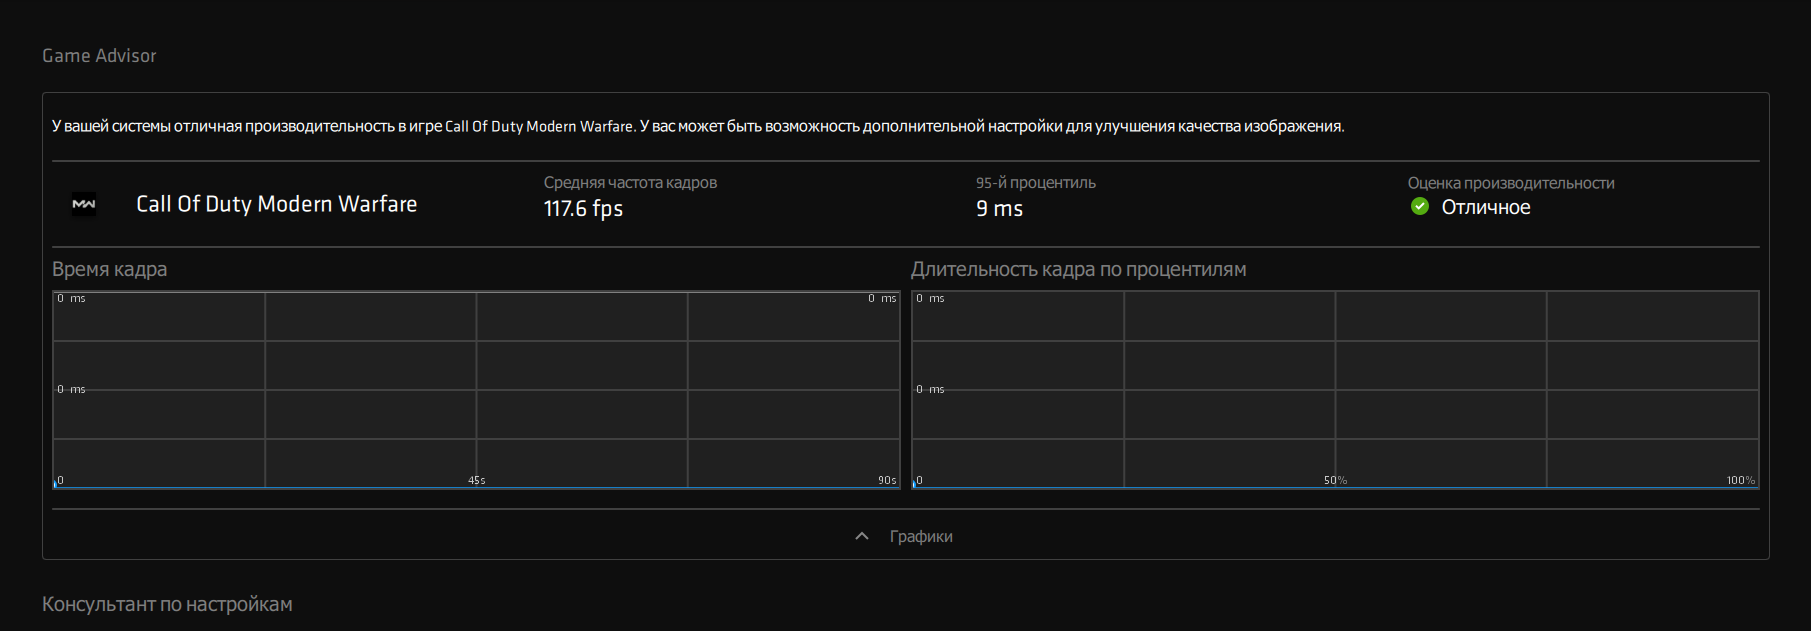Click the Время кадра chart title
This screenshot has height=631, width=1811.
pos(110,269)
